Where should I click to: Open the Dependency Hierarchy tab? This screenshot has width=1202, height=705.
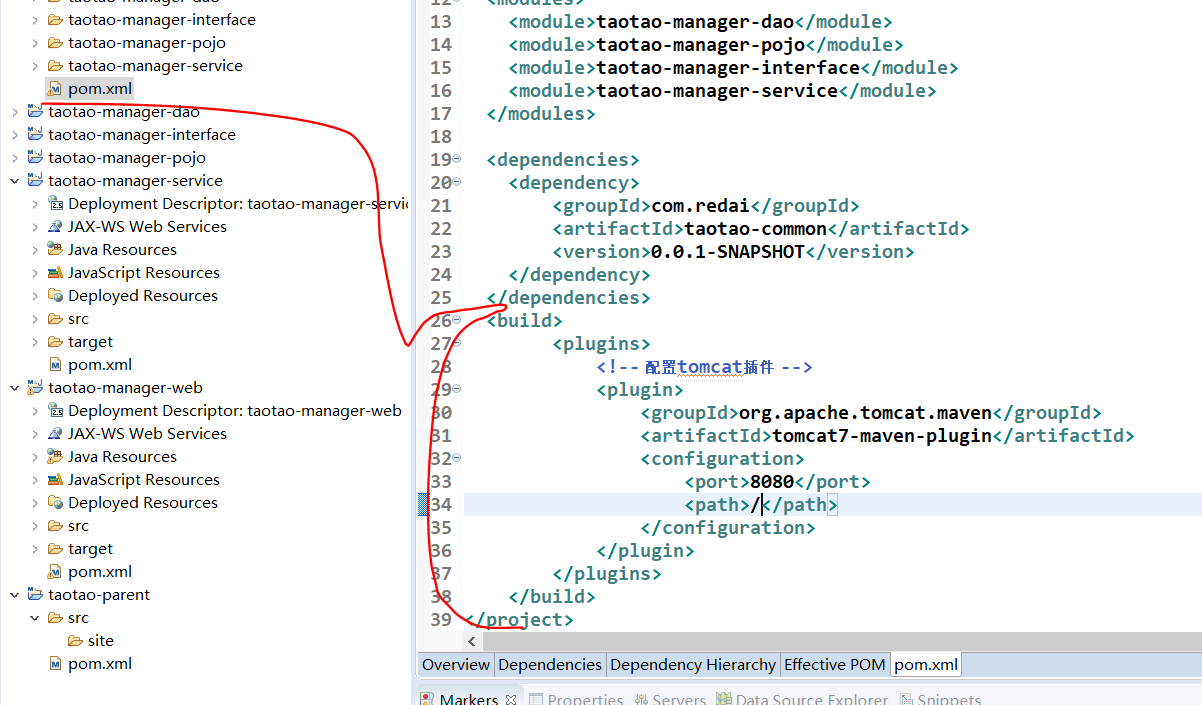coord(693,664)
